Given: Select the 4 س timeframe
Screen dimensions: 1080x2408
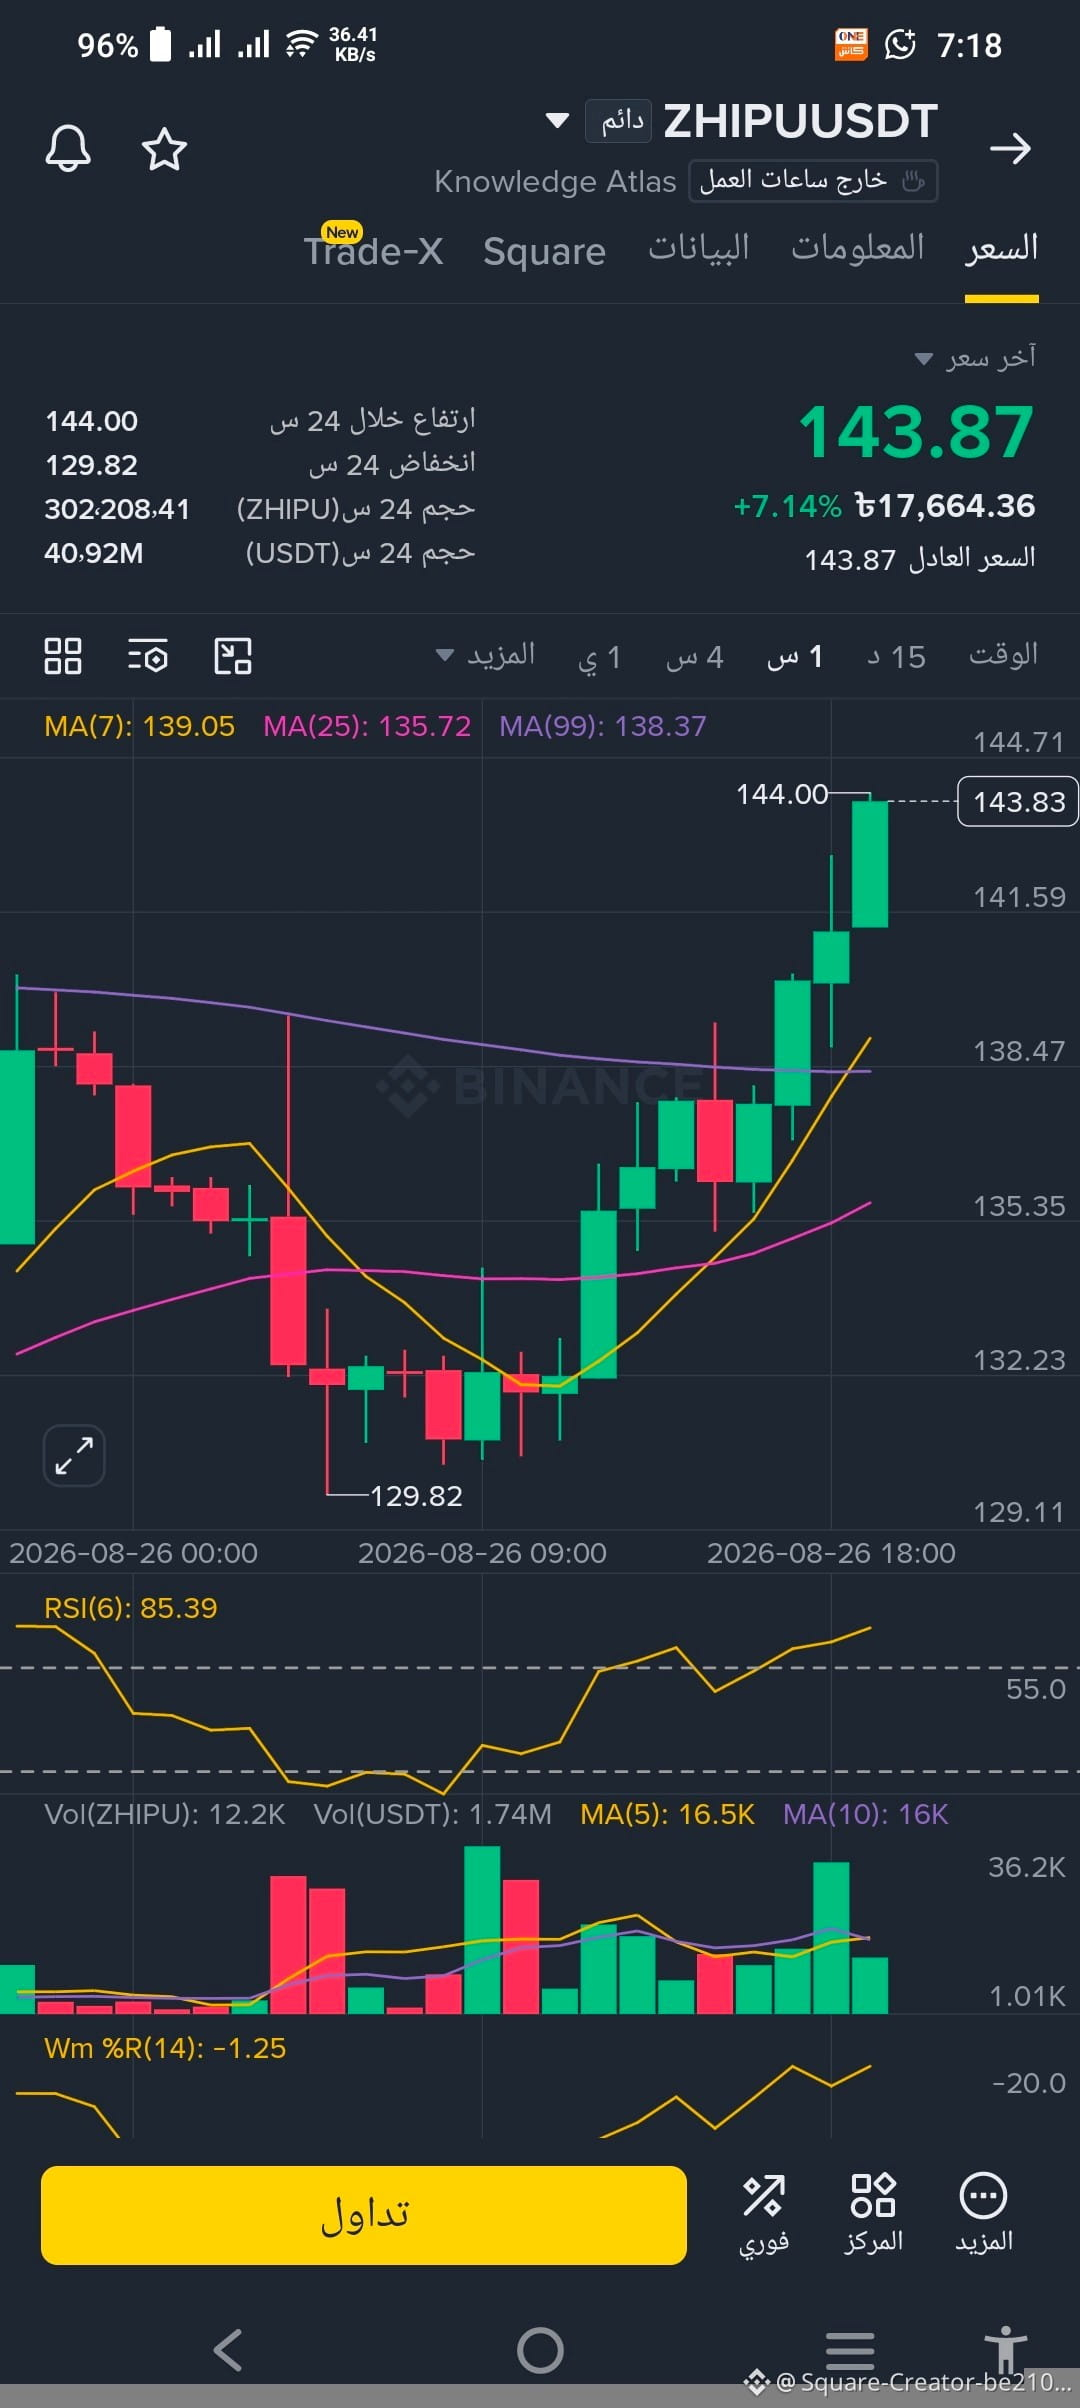Looking at the screenshot, I should pyautogui.click(x=695, y=657).
